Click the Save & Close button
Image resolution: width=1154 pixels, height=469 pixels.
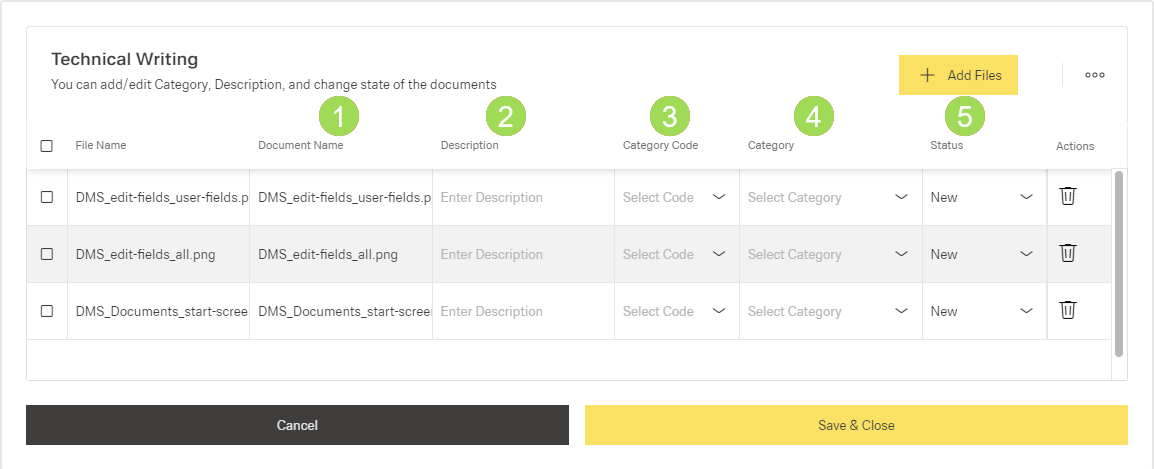[x=856, y=425]
